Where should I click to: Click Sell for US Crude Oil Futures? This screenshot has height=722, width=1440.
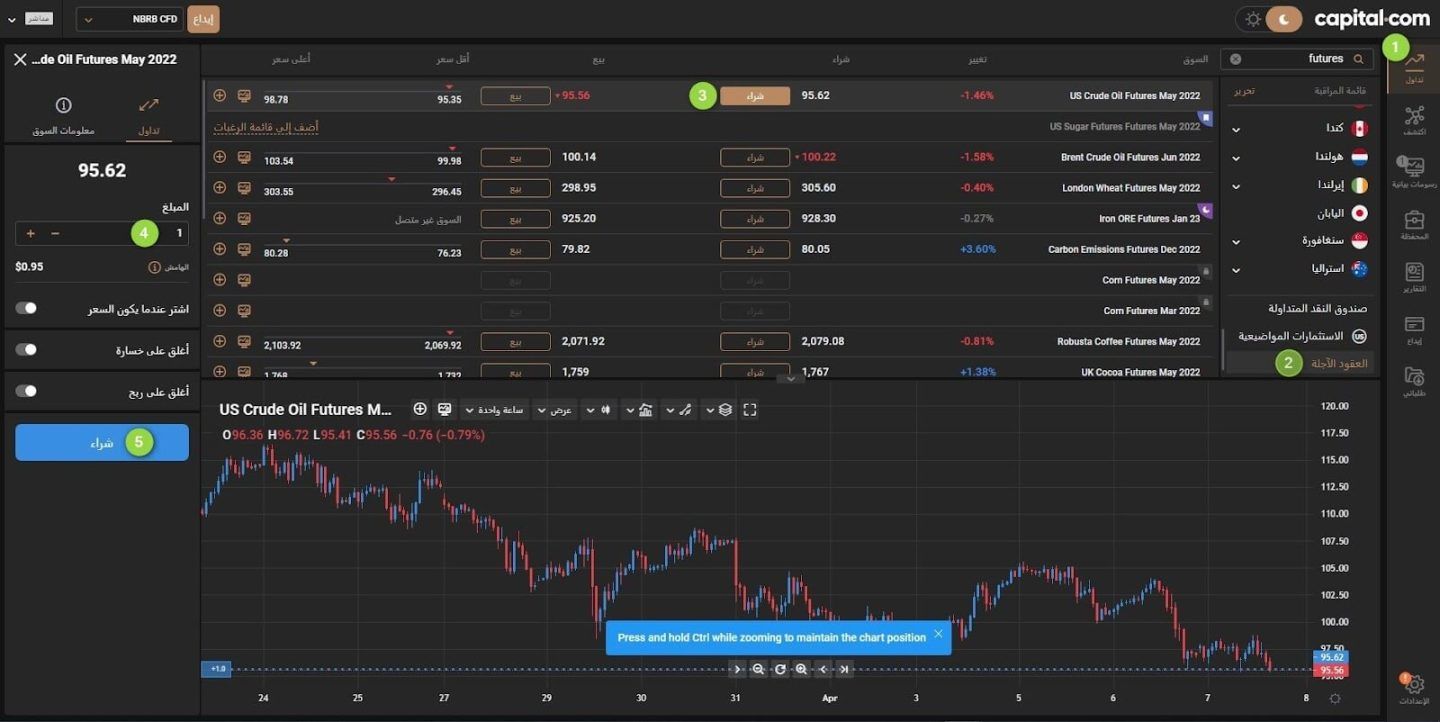point(516,96)
